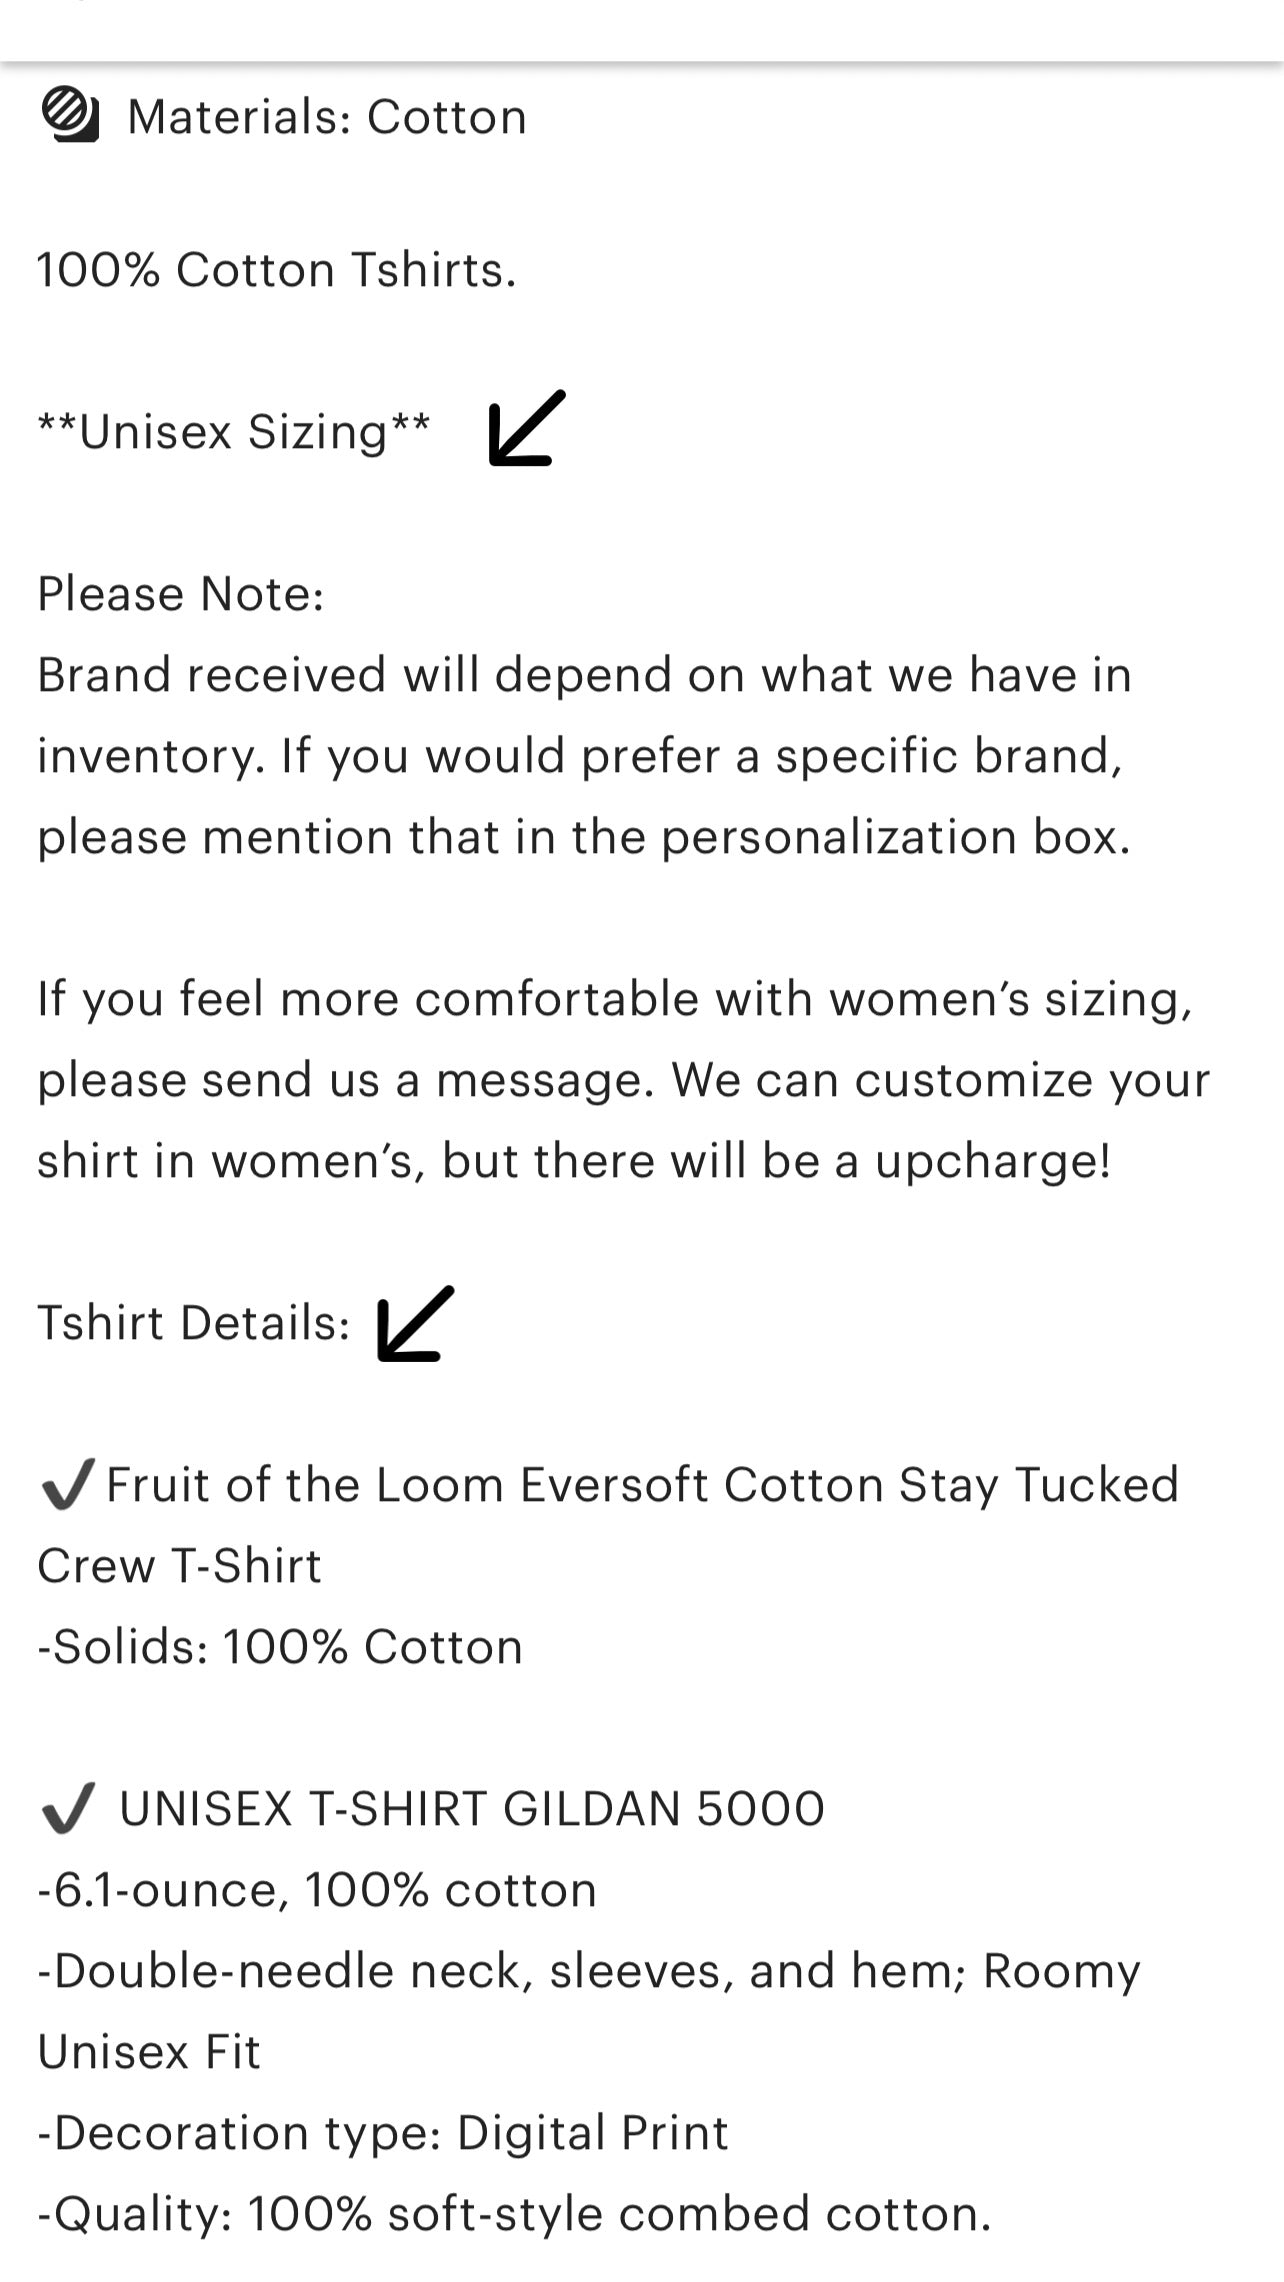Tap "Fruit of the Loom Eversoft" text
1284x2282 pixels.
642,1485
